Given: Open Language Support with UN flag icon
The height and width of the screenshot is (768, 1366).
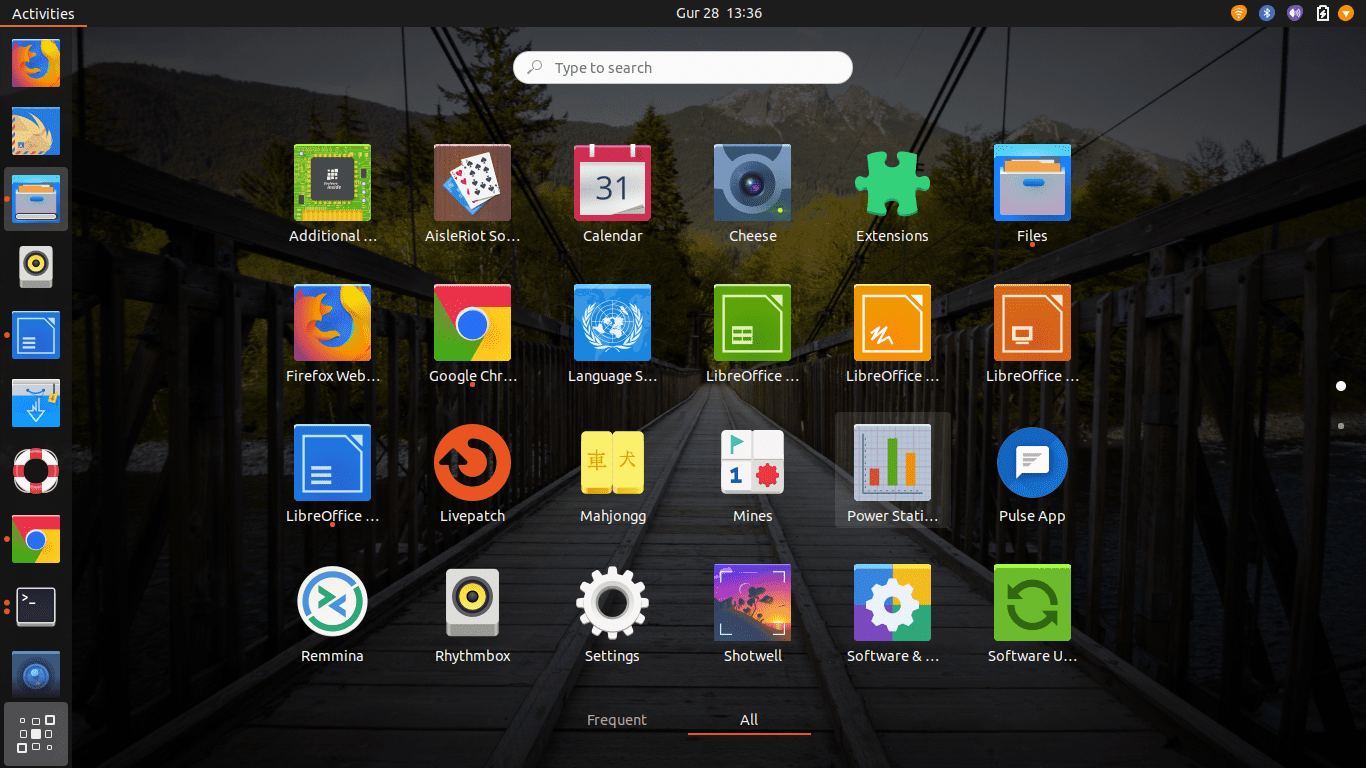Looking at the screenshot, I should tap(612, 323).
